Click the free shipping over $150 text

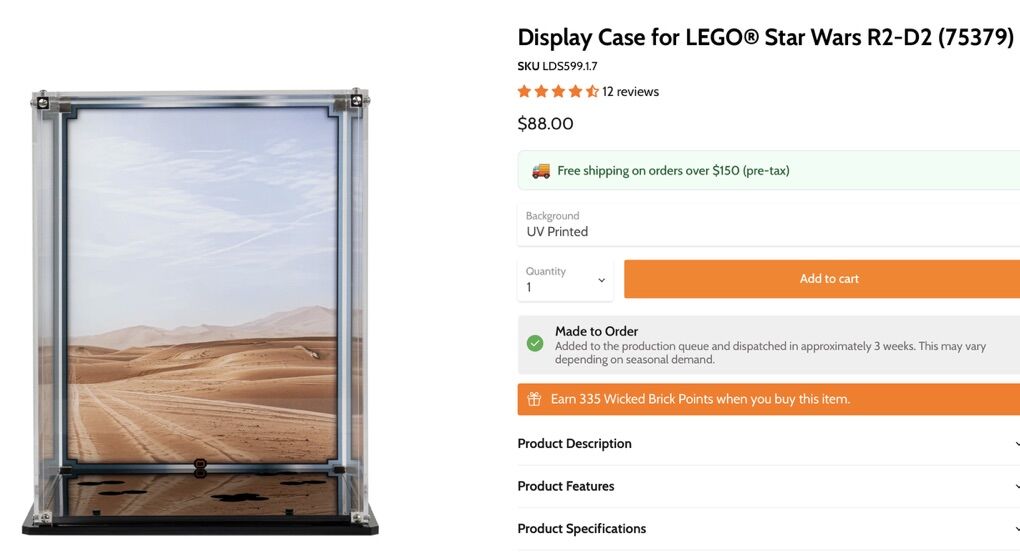point(673,171)
